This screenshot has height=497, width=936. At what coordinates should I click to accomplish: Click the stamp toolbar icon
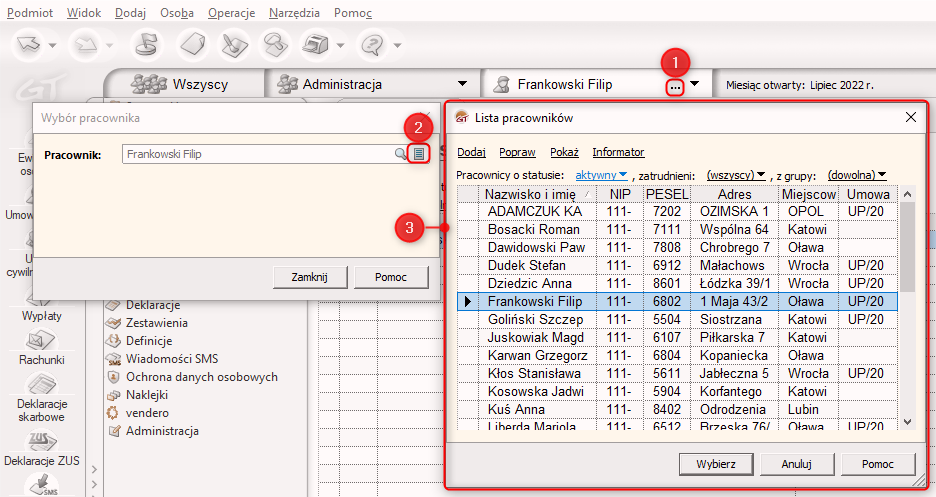(x=146, y=45)
